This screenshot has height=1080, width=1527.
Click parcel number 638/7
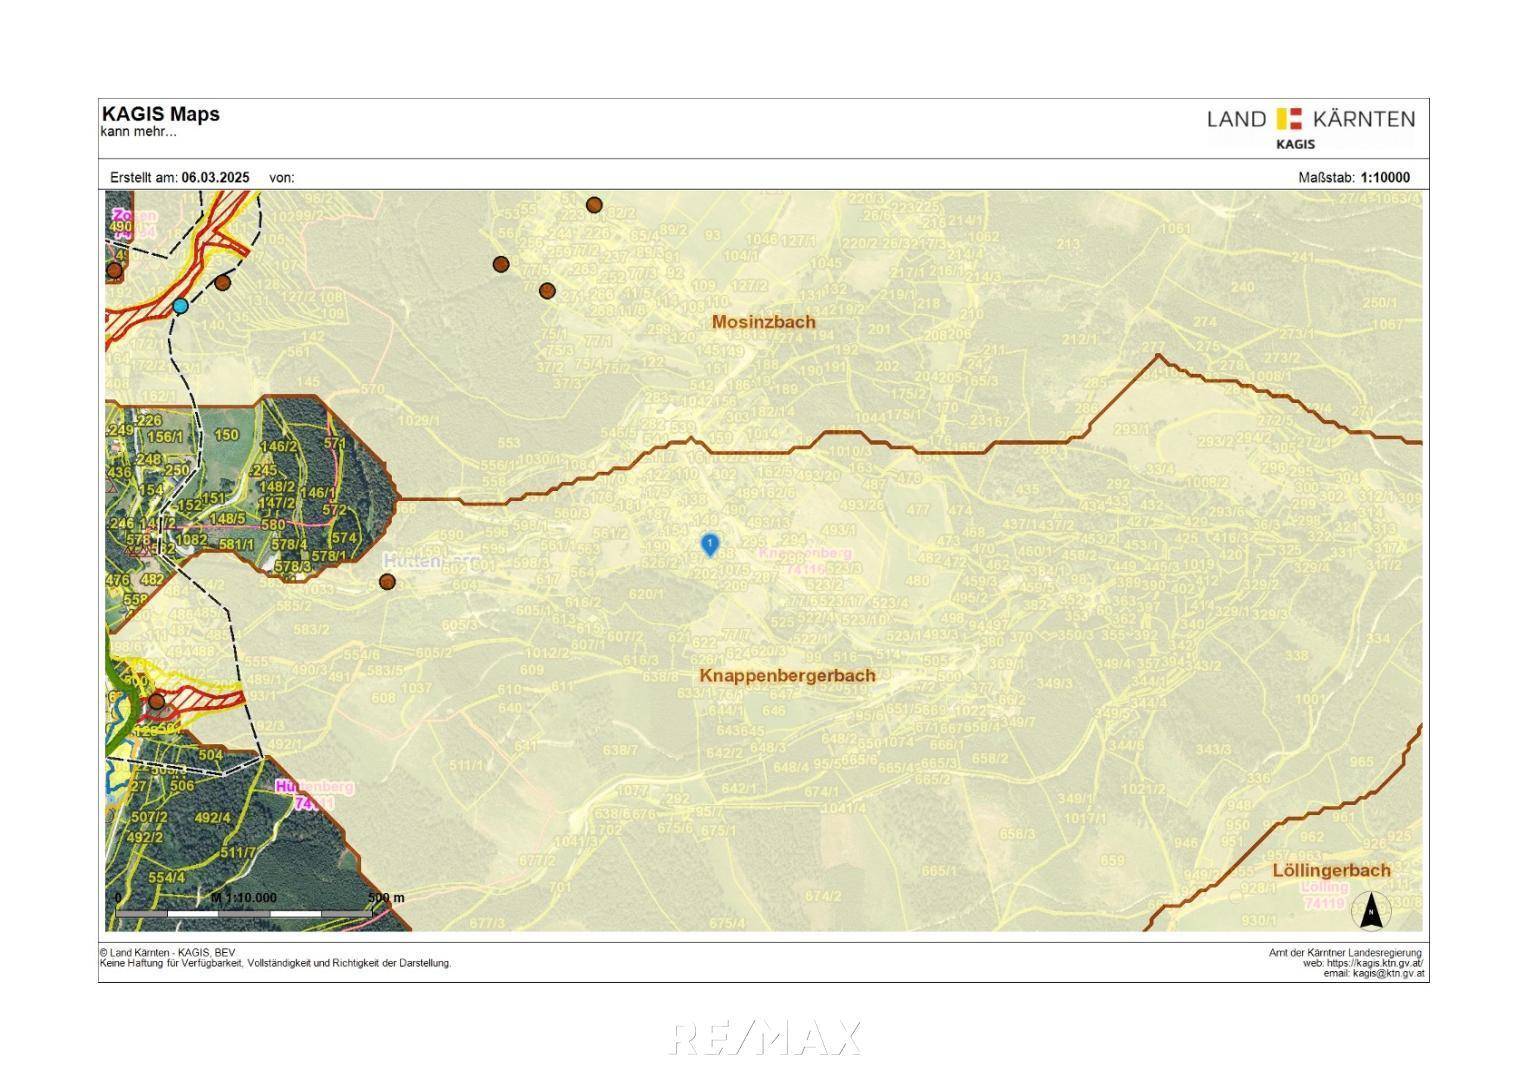pyautogui.click(x=620, y=749)
